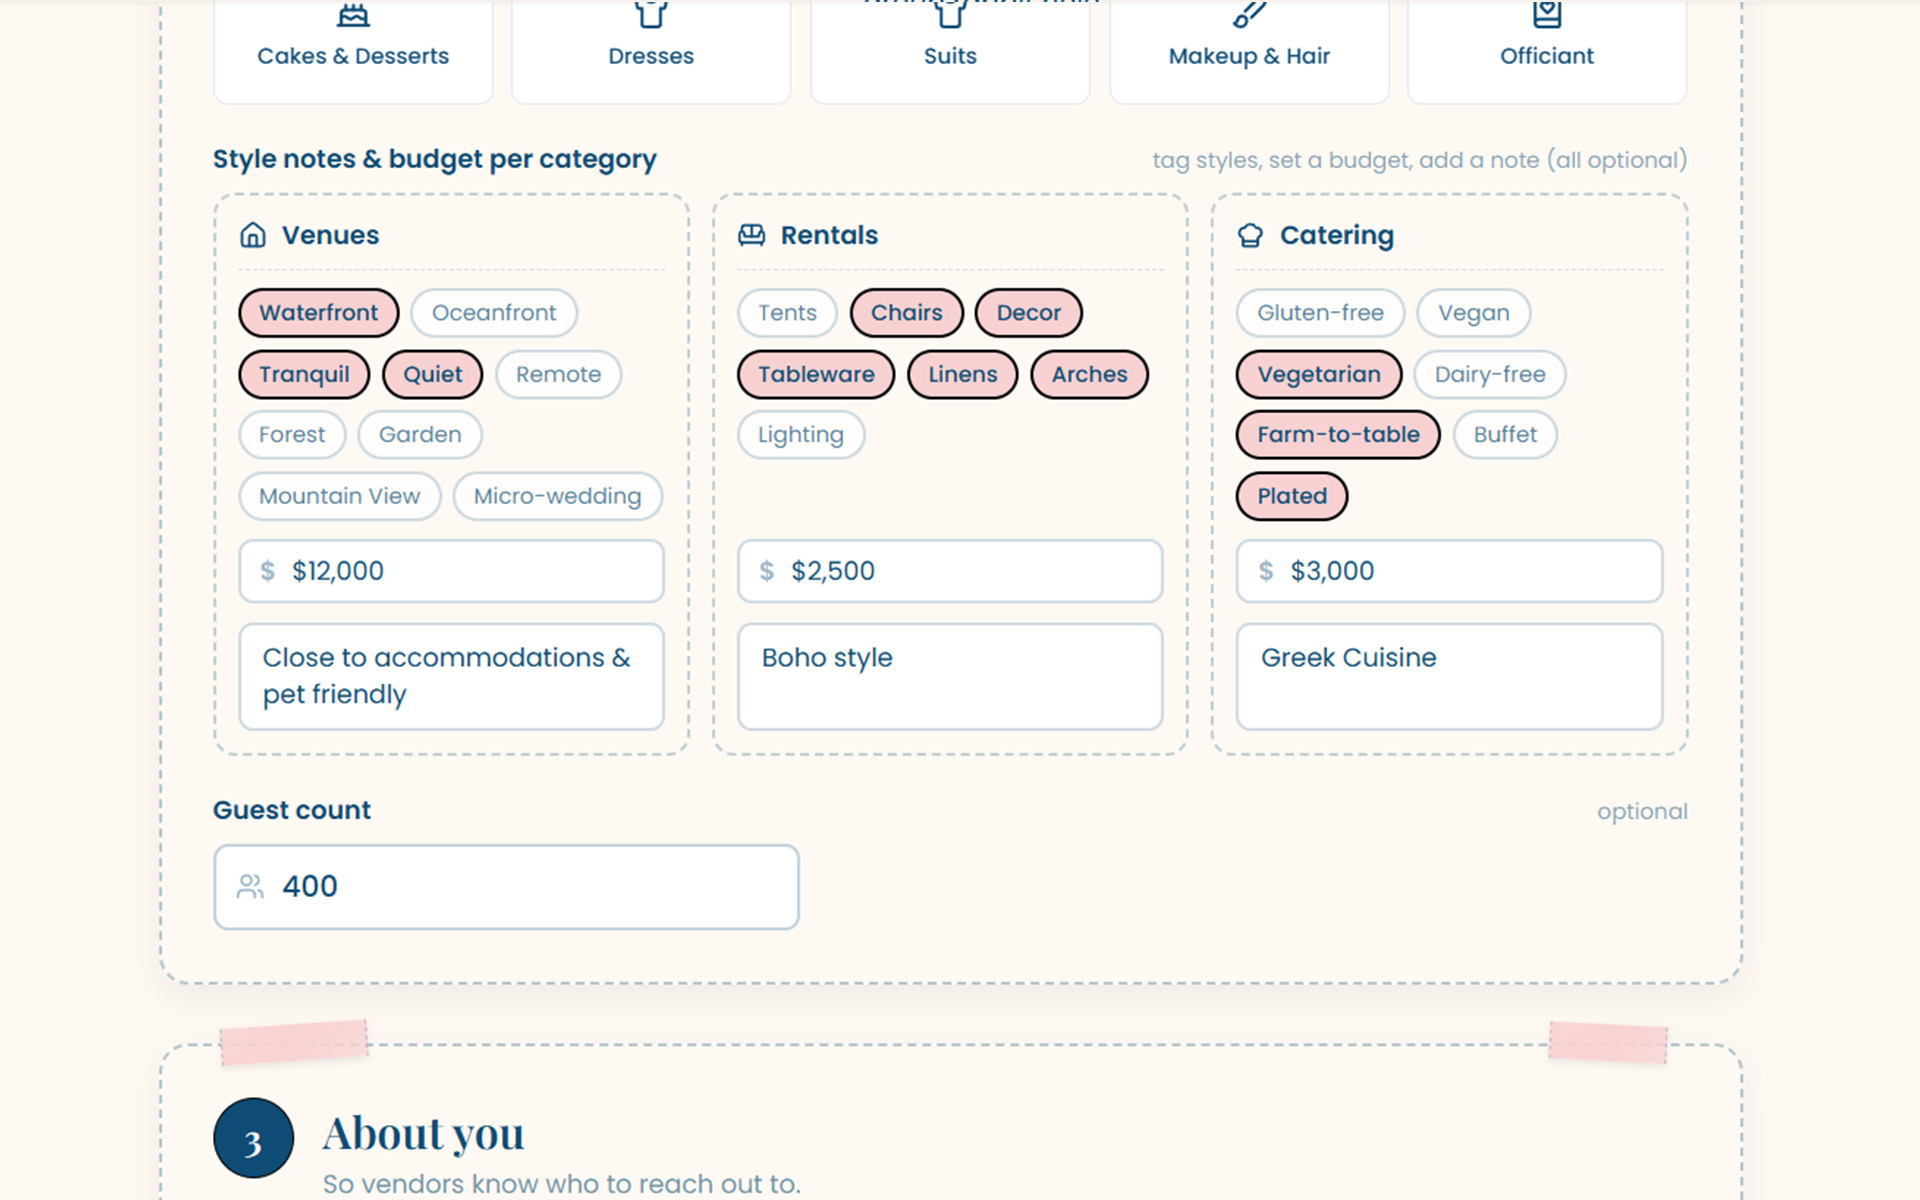The width and height of the screenshot is (1920, 1200).
Task: Toggle the Forest venue tag
Action: coord(292,435)
